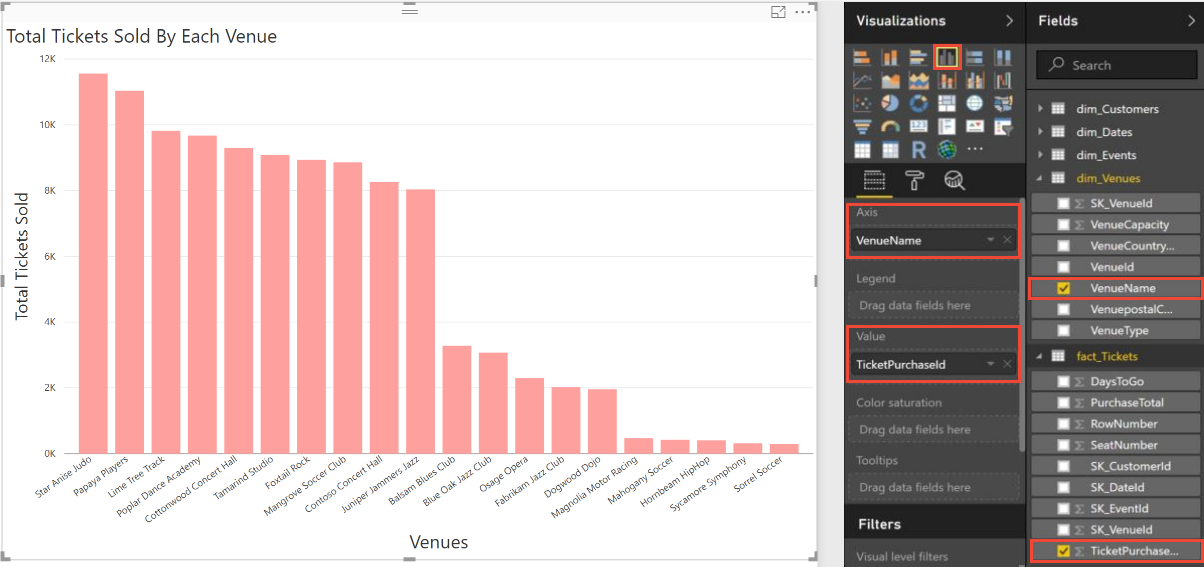Click the Fields search box

(x=1116, y=65)
